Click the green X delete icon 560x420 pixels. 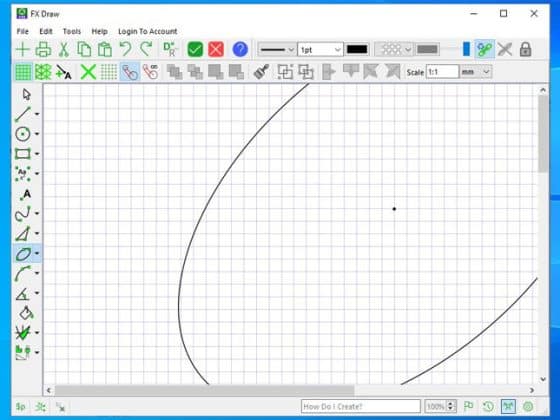[88, 72]
